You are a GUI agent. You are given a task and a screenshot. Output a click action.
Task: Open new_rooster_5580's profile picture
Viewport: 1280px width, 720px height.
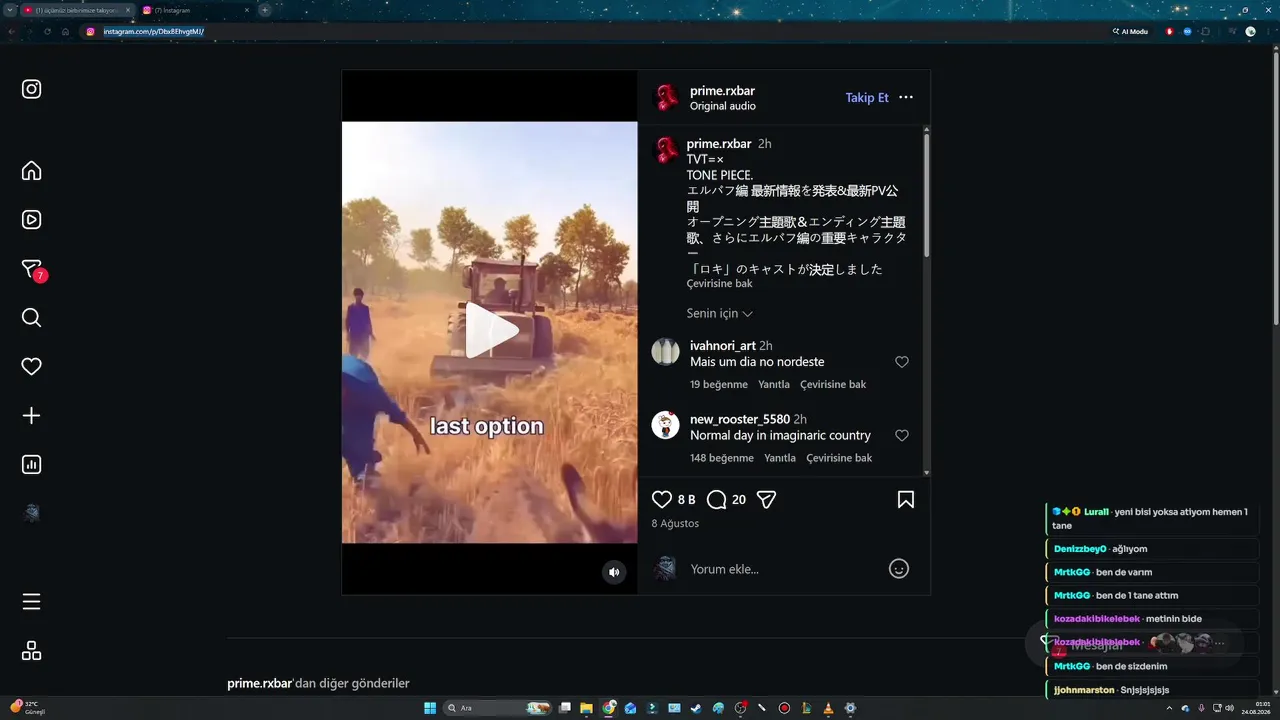pyautogui.click(x=665, y=425)
